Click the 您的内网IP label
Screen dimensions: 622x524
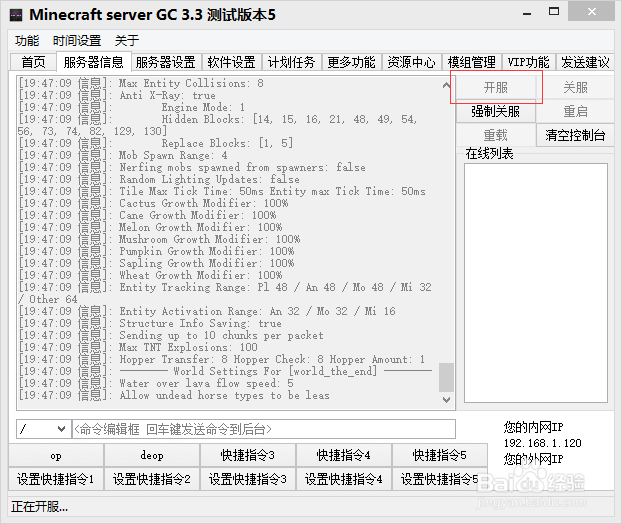533,427
